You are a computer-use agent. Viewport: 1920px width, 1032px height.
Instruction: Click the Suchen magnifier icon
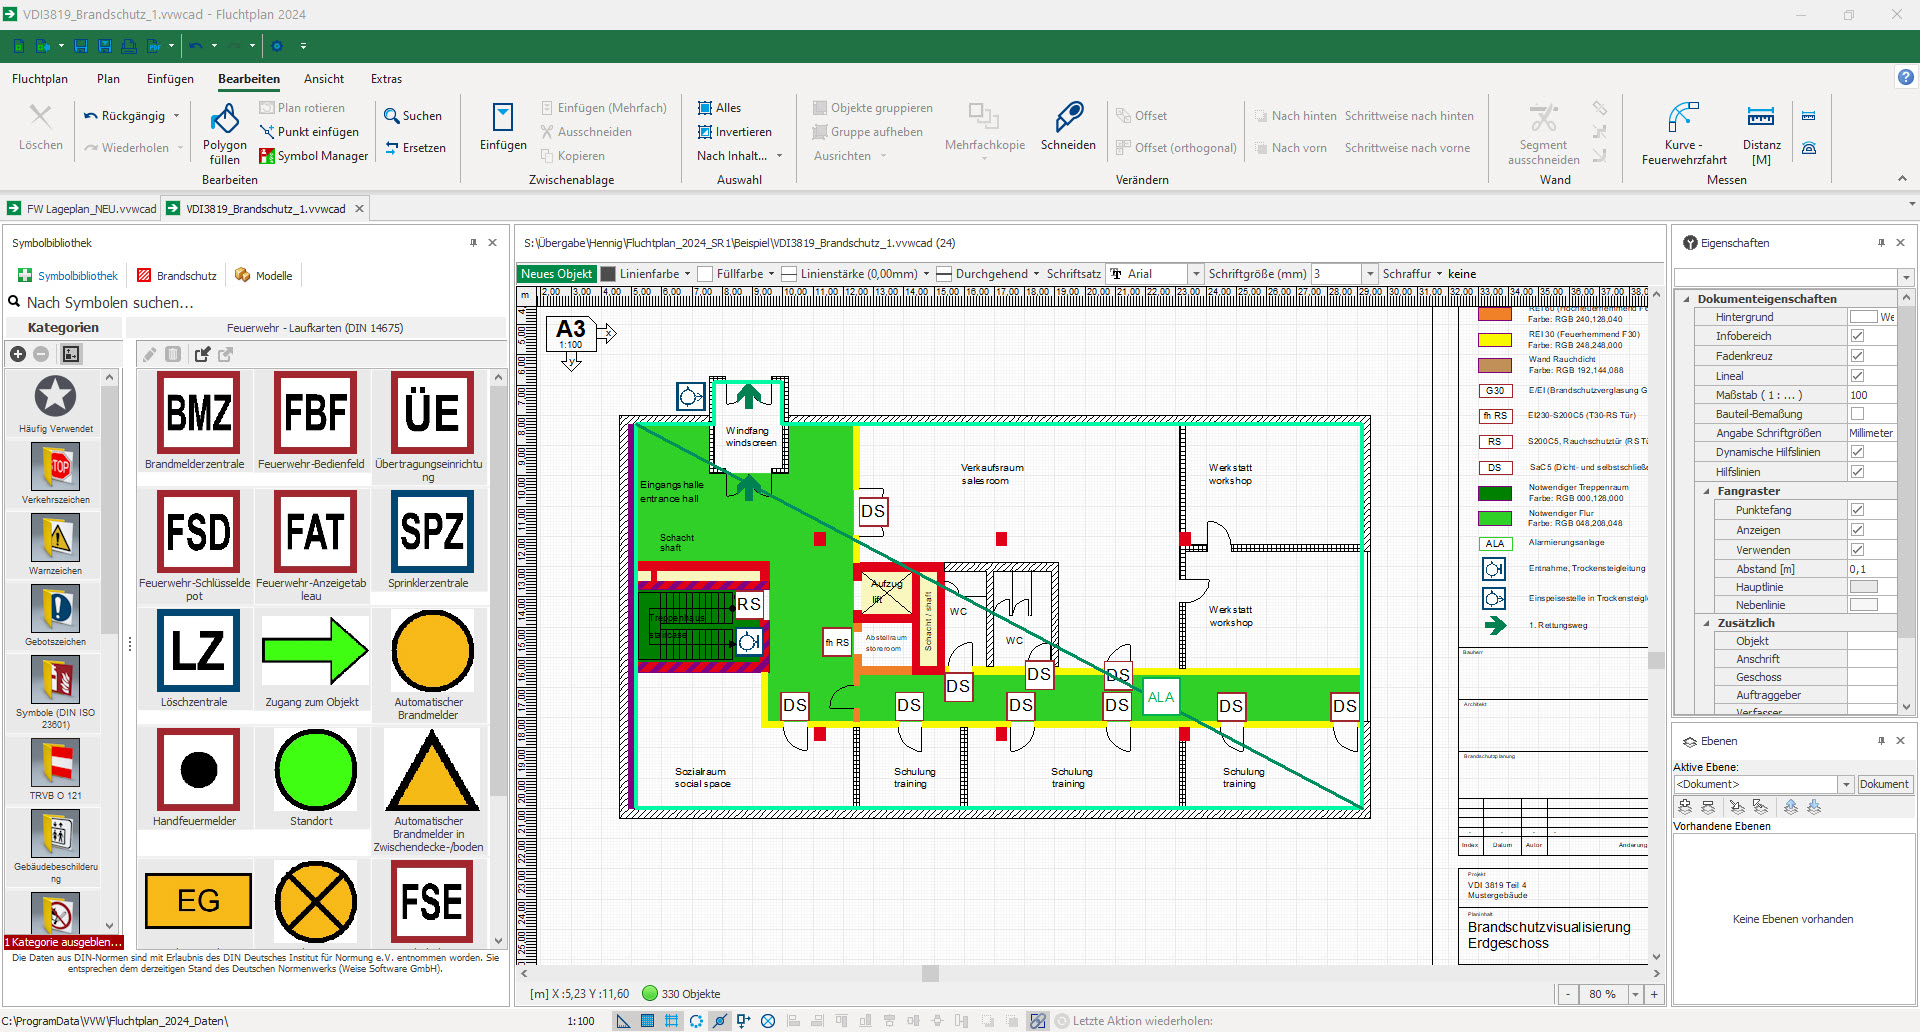(392, 116)
